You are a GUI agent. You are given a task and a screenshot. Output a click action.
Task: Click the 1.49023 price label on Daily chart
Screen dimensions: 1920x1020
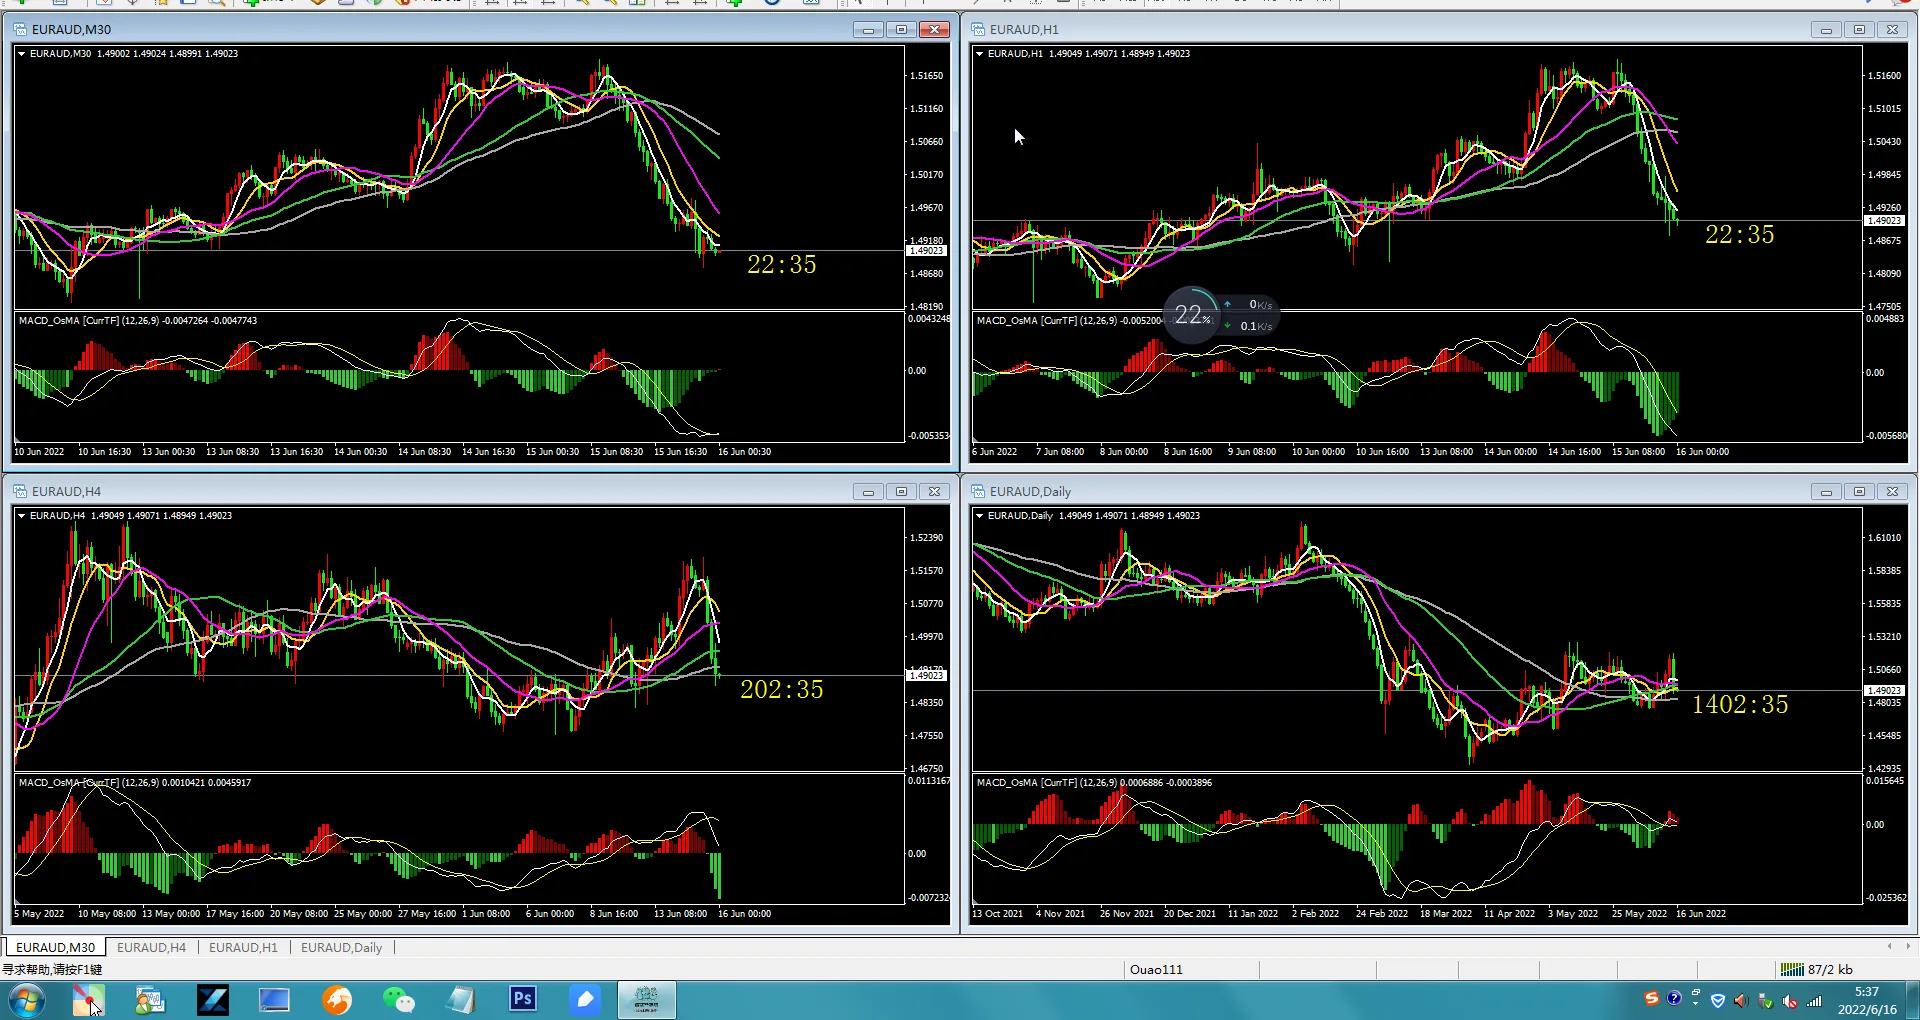pos(1885,691)
